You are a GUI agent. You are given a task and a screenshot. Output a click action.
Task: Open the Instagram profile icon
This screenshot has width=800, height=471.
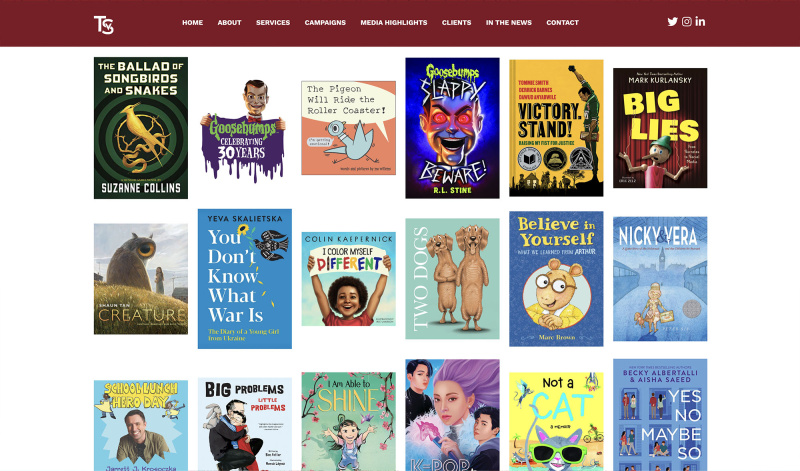(687, 22)
